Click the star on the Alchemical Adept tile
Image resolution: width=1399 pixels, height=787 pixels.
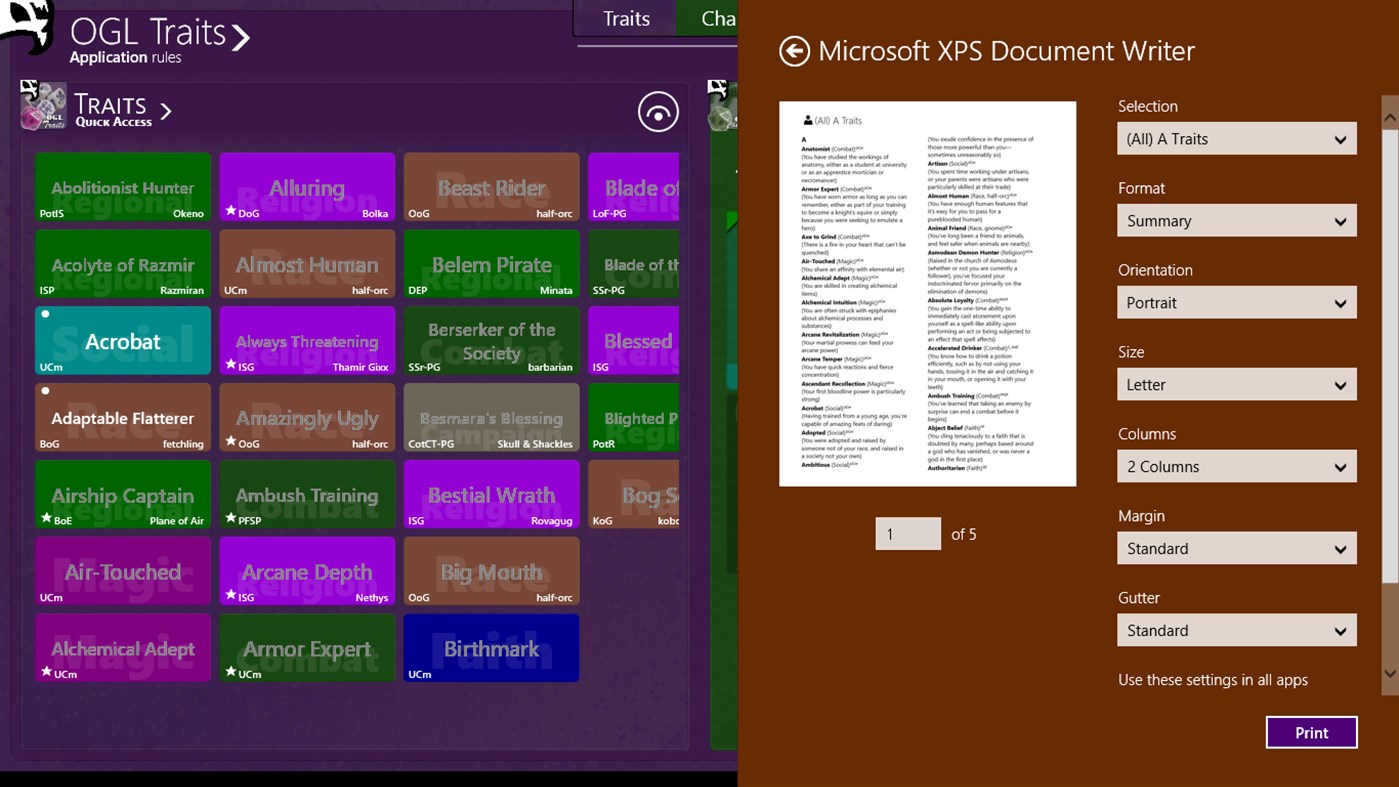pyautogui.click(x=48, y=673)
